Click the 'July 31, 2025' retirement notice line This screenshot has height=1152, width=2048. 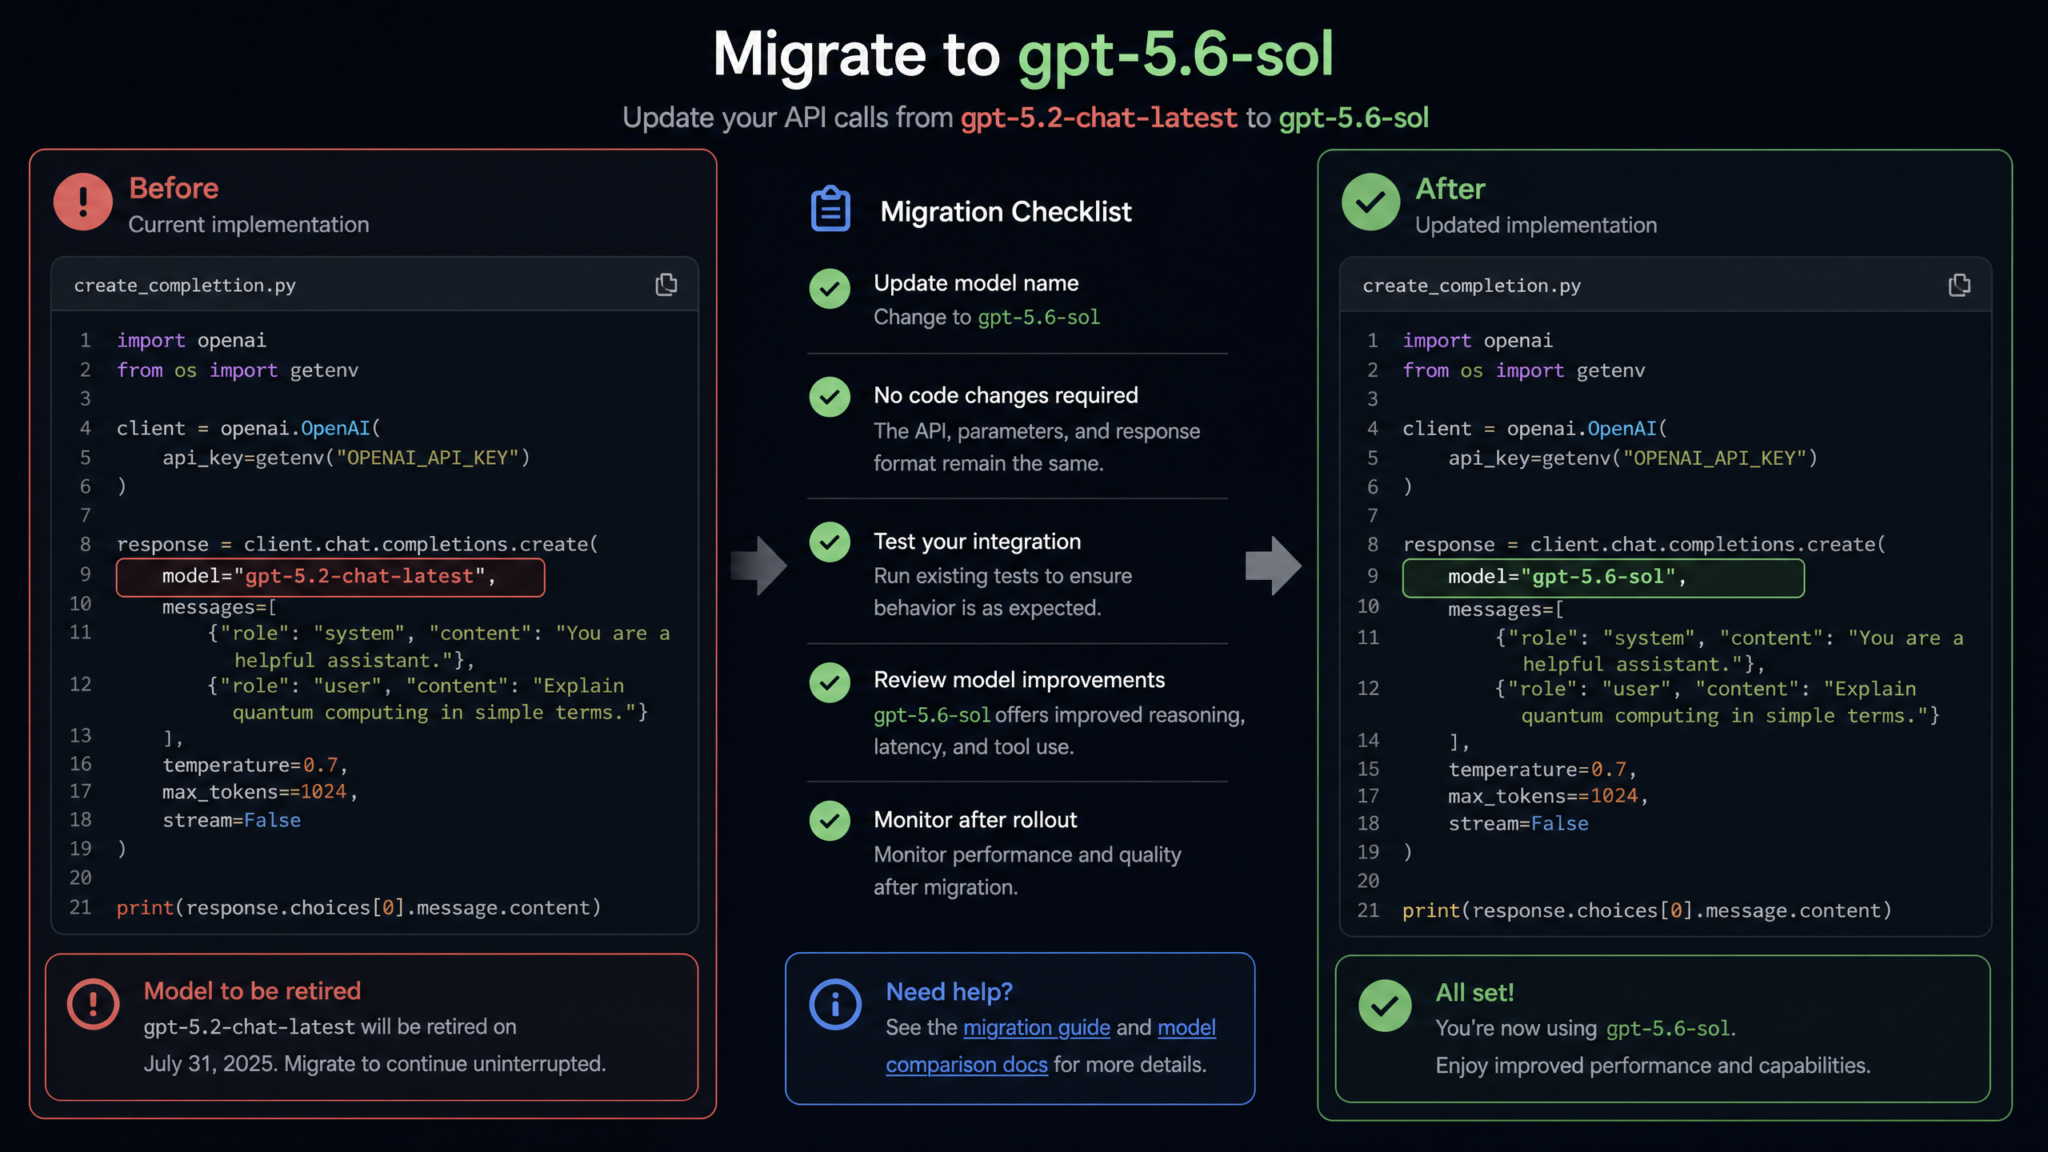[374, 1064]
